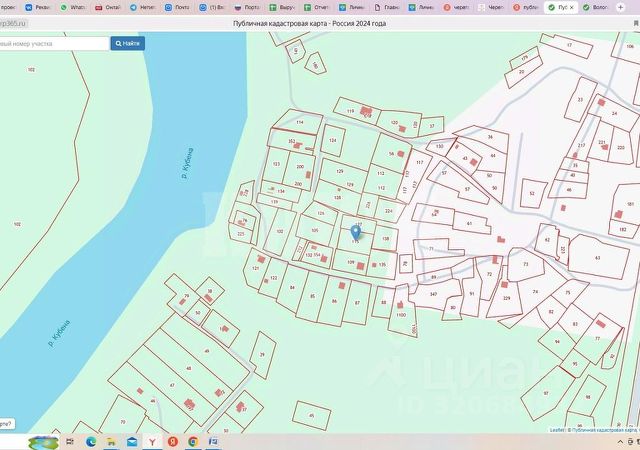Open the red Yandex icon on taskbar
This screenshot has width=640, height=450.
173,441
